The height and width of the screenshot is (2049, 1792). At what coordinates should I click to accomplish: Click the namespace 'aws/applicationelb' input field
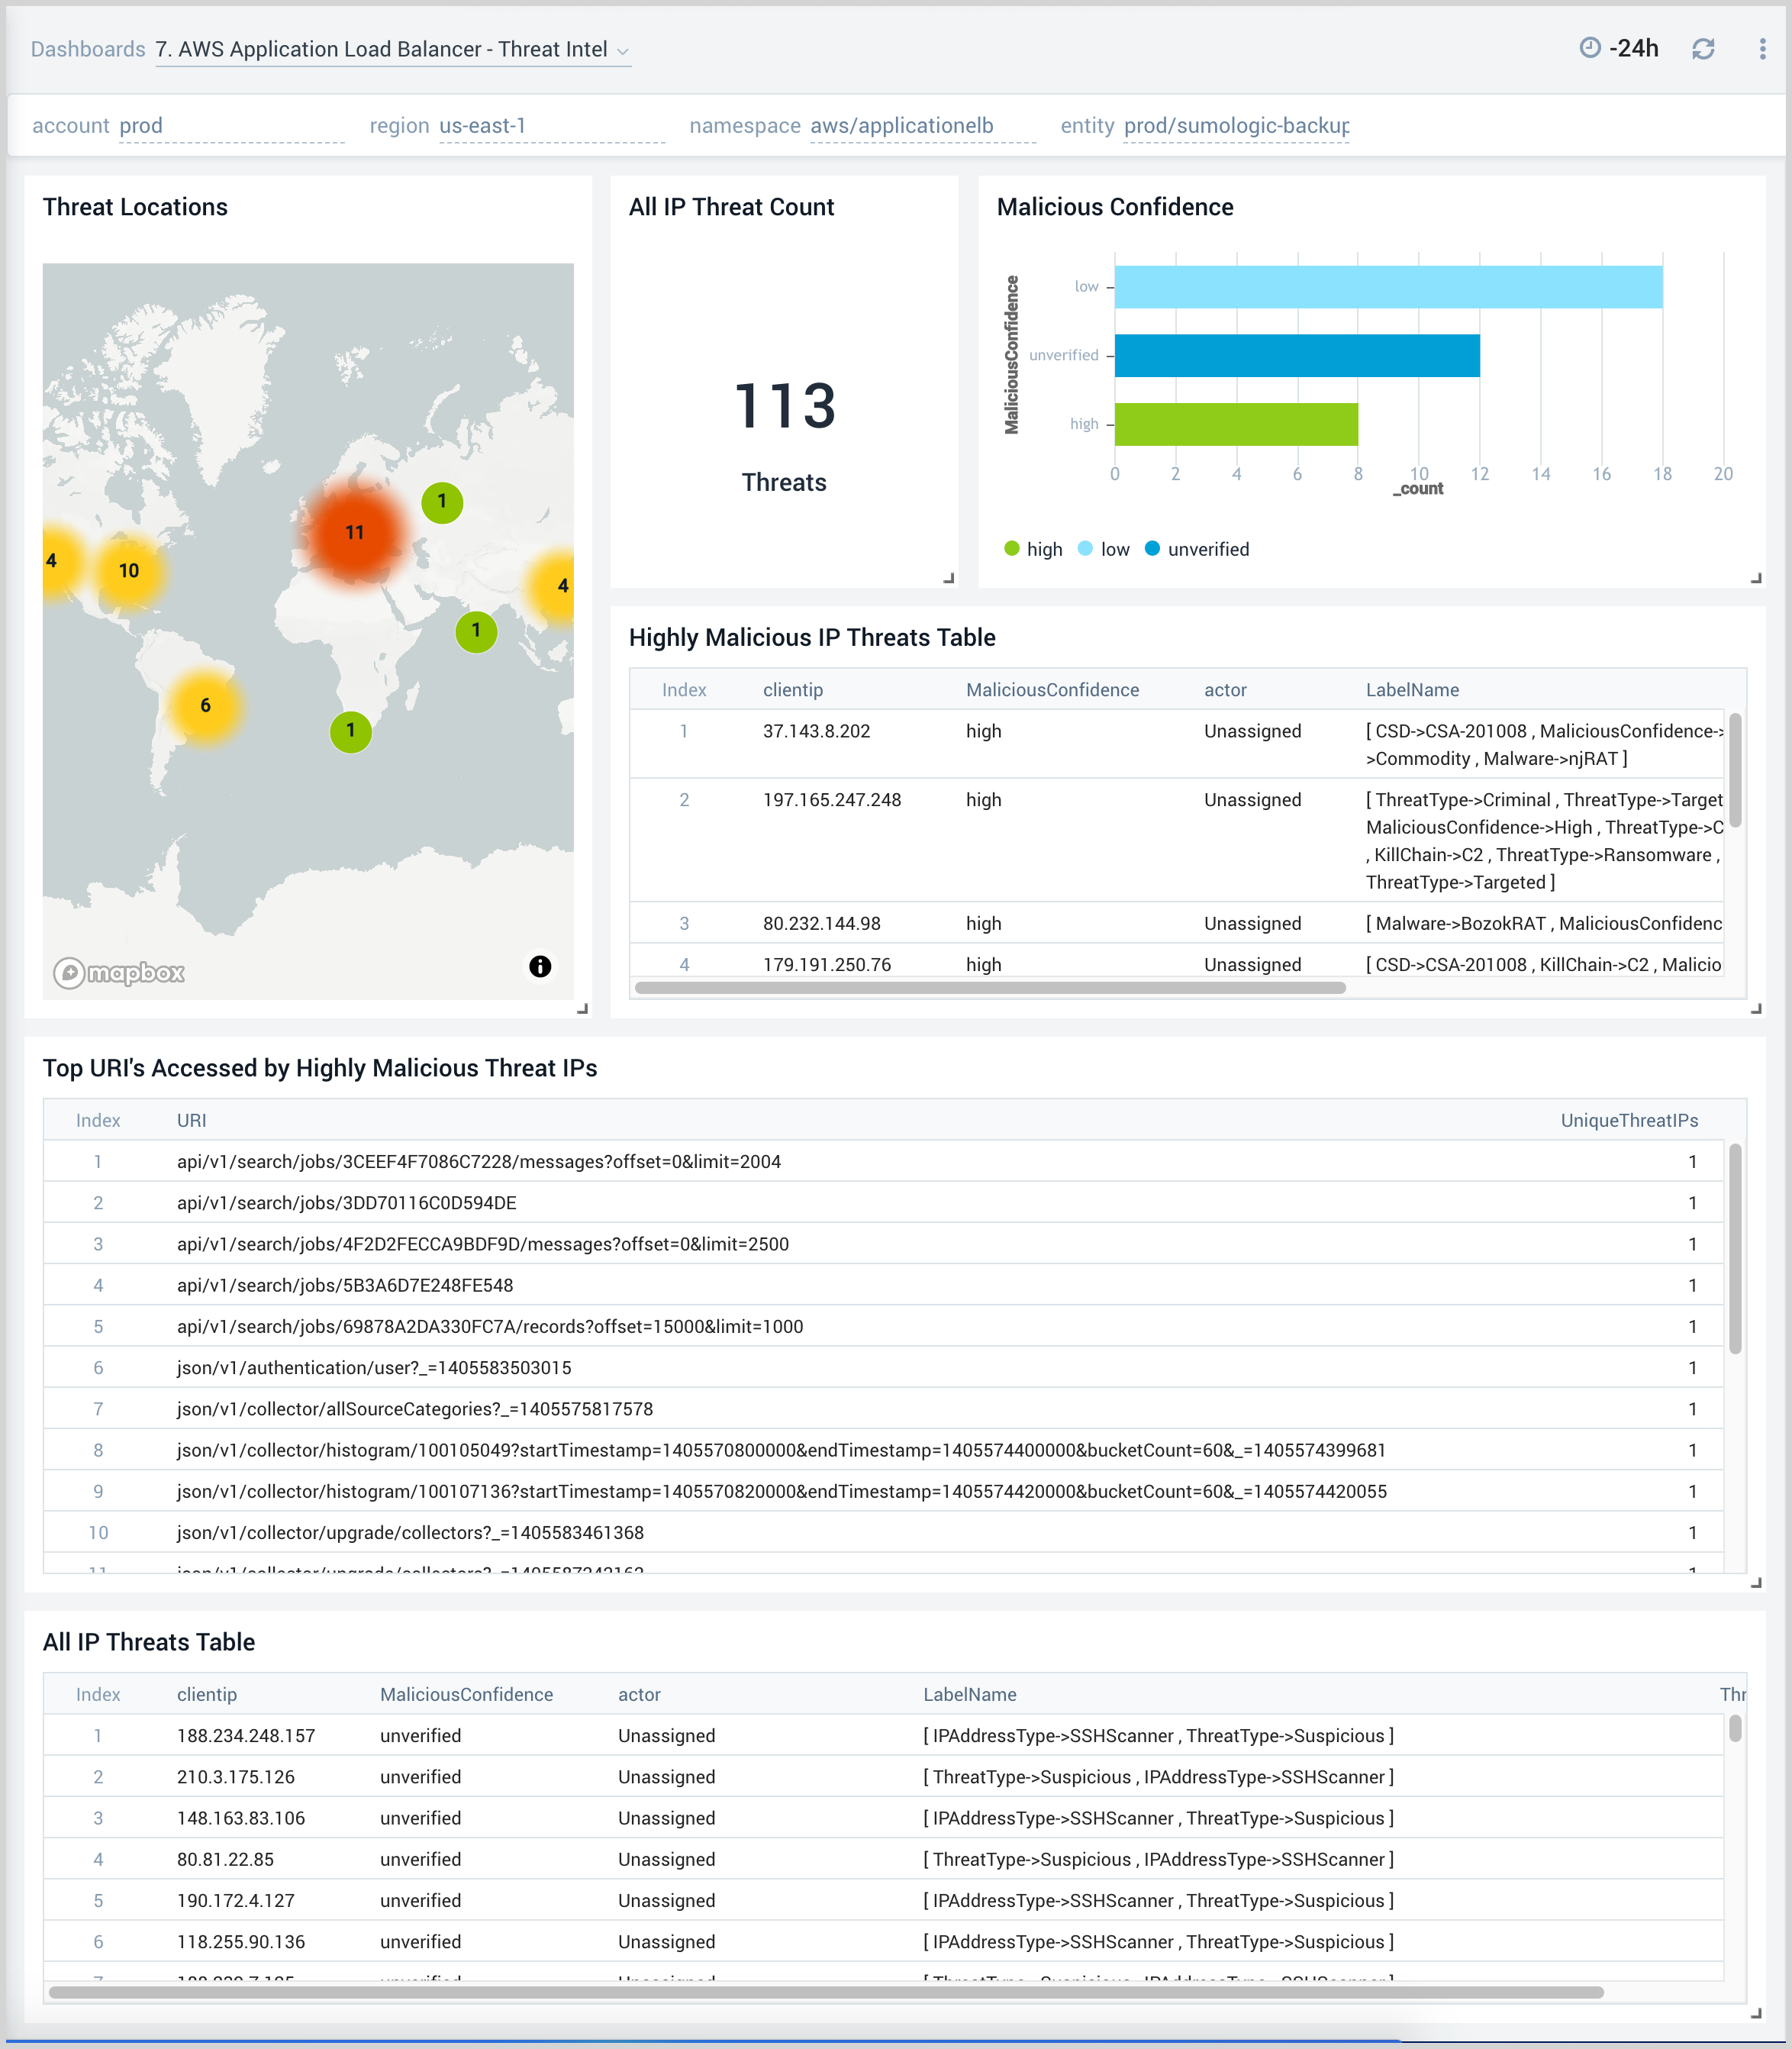pyautogui.click(x=900, y=126)
